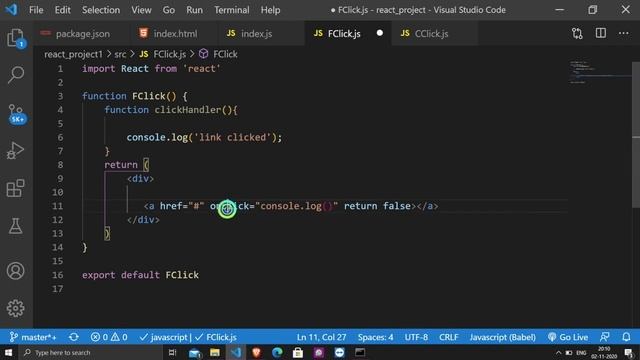Open Microsoft Edge from taskbar
640x360 pixels.
(277, 352)
